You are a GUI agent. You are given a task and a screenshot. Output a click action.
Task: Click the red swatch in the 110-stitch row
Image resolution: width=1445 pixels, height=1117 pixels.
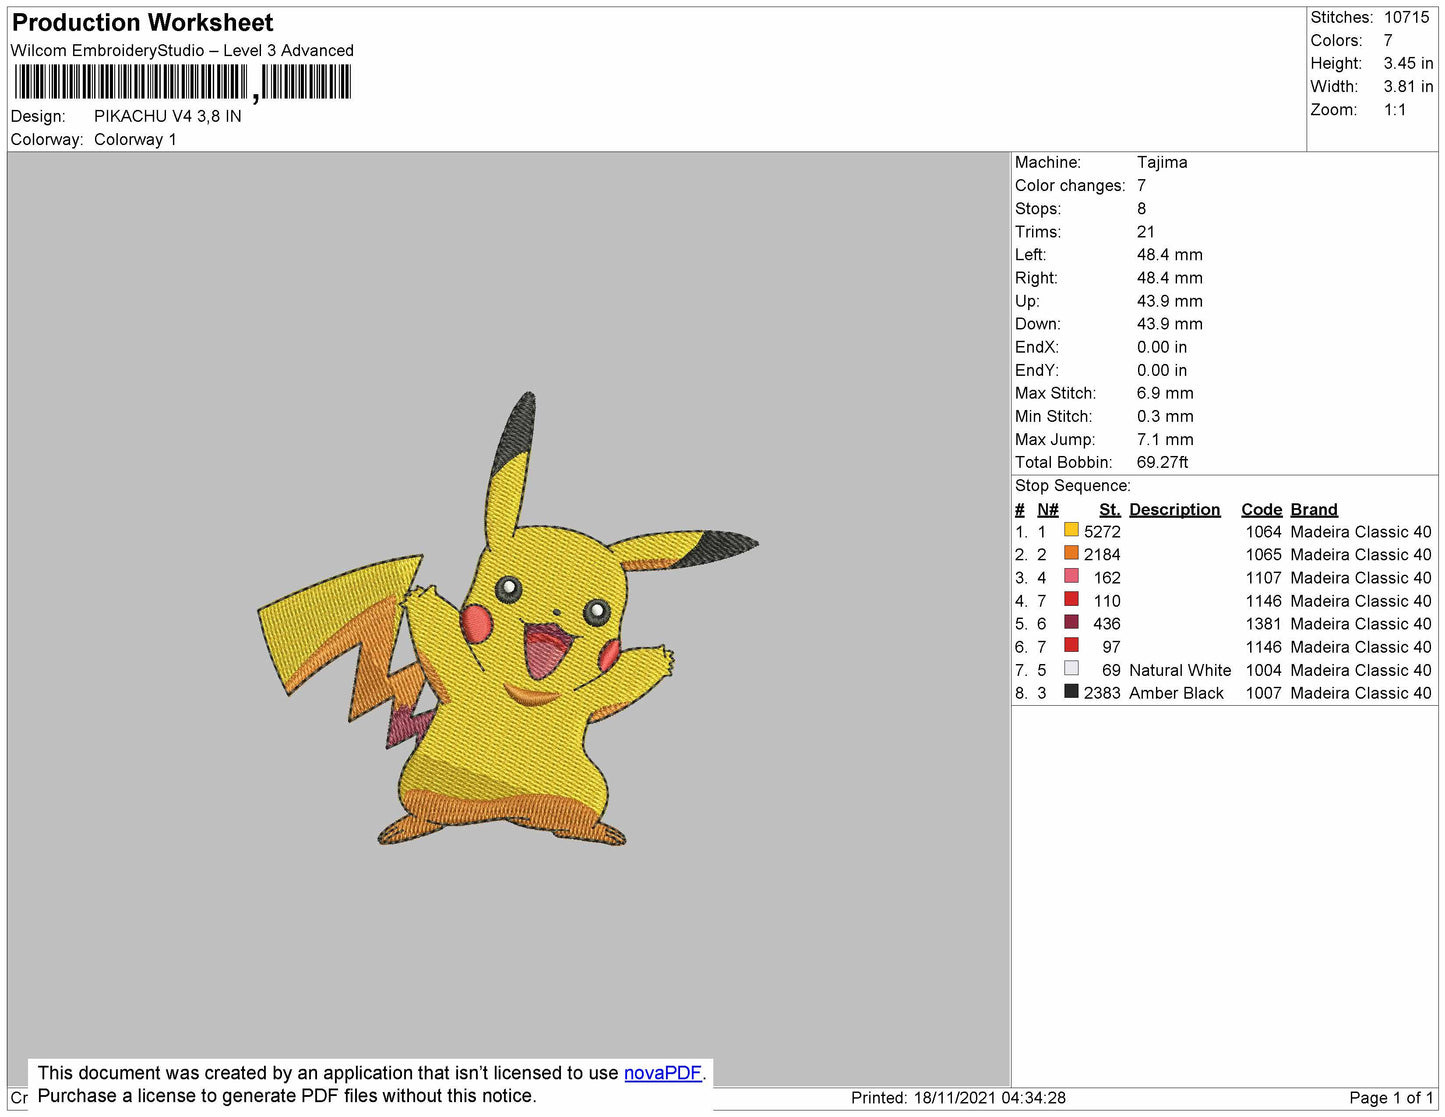point(1071,599)
